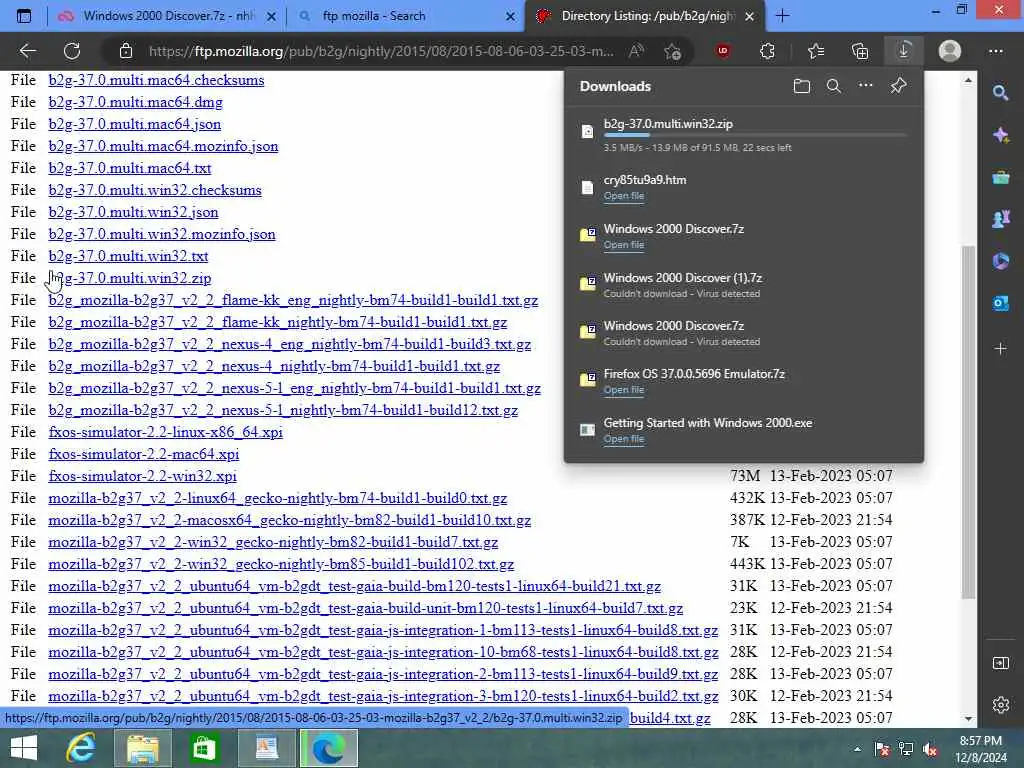Viewport: 1024px width, 768px height.
Task: Open File Explorer from taskbar
Action: tap(142, 748)
